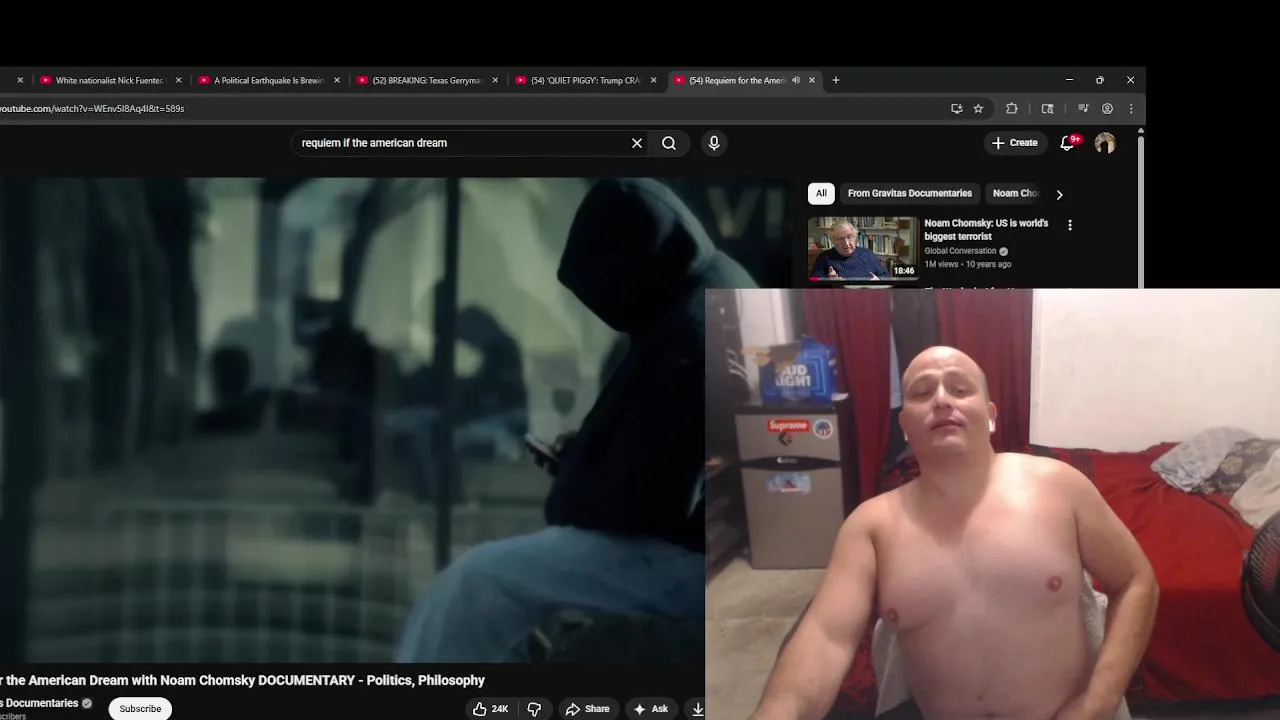Screen dimensions: 1280x720
Task: Share the video
Action: pos(587,709)
